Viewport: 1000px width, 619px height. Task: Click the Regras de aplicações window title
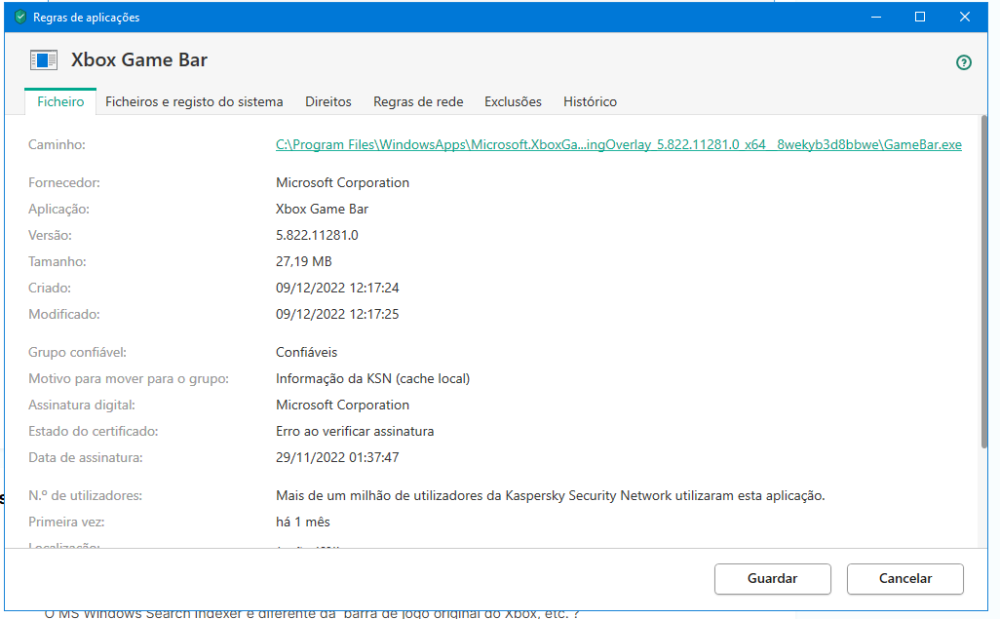coord(86,17)
